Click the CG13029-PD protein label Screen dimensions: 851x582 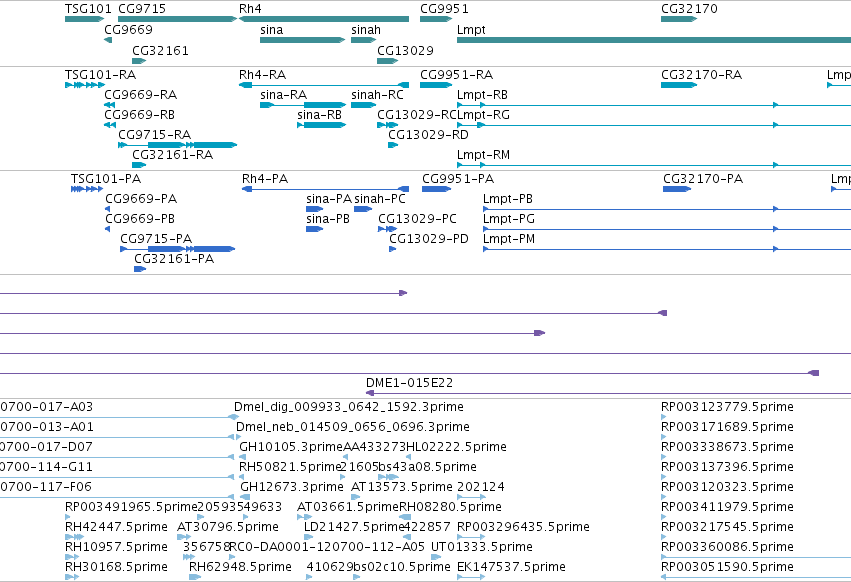[x=429, y=239]
